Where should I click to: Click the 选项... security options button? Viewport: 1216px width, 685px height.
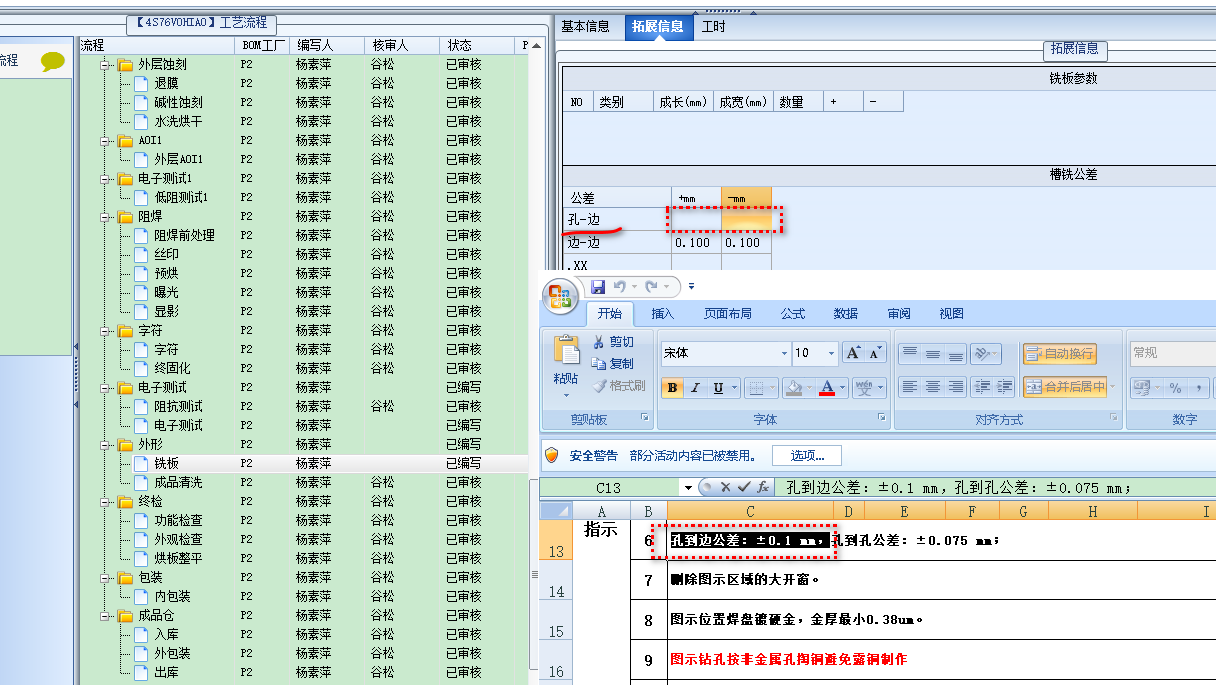pyautogui.click(x=806, y=456)
